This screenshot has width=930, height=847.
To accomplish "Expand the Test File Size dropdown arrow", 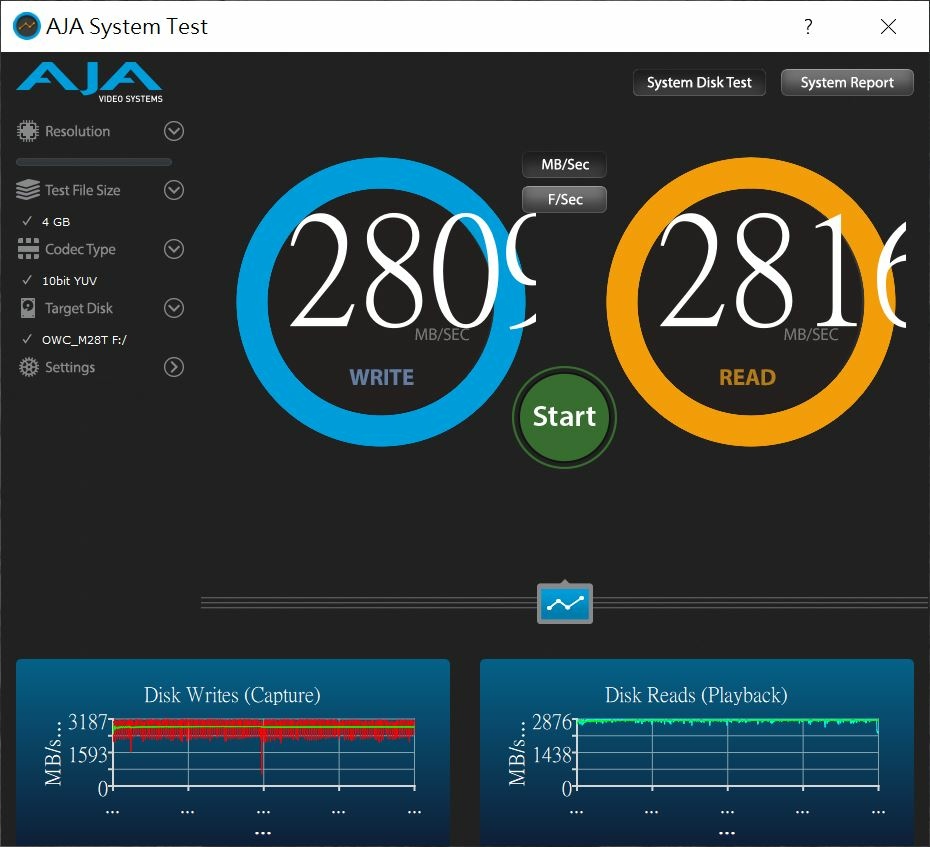I will [x=174, y=190].
